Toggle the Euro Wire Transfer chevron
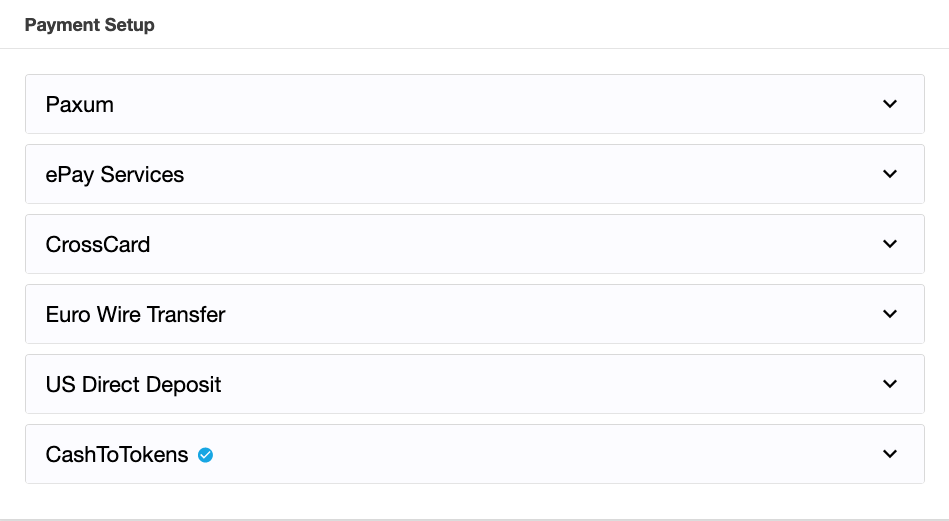The height and width of the screenshot is (521, 949). point(890,314)
